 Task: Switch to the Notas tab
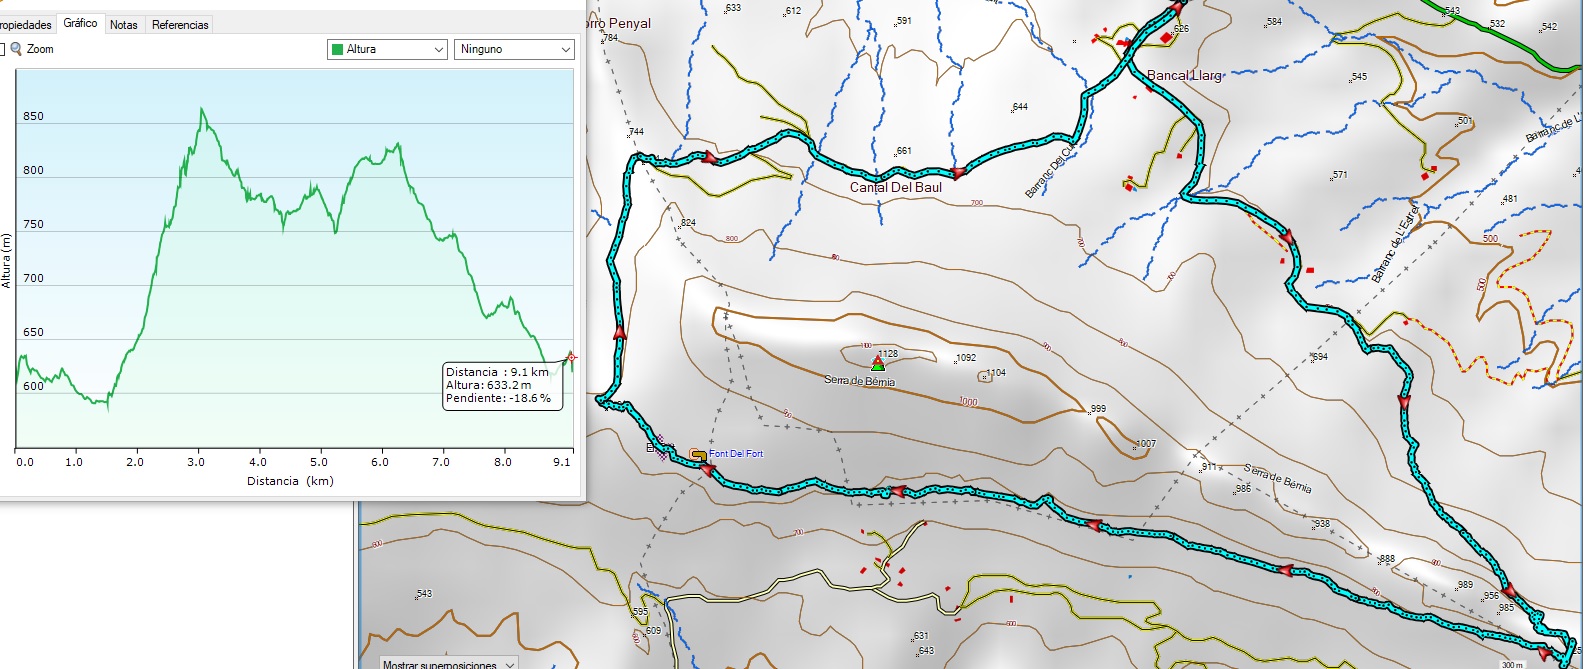[124, 25]
